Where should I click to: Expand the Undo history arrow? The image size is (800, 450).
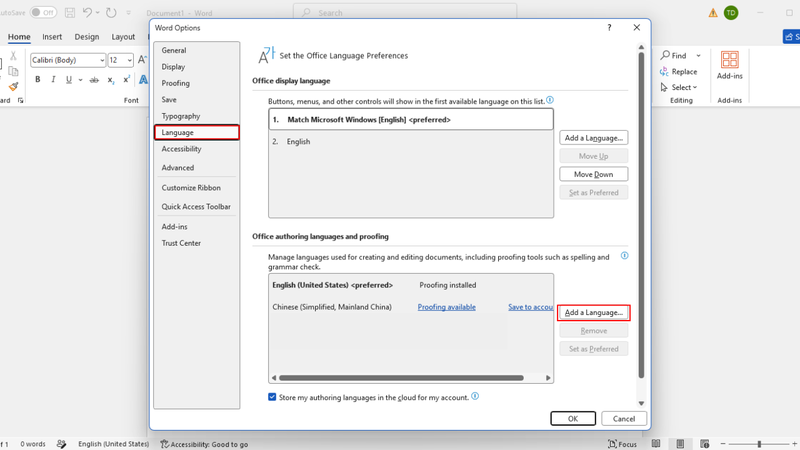[97, 13]
